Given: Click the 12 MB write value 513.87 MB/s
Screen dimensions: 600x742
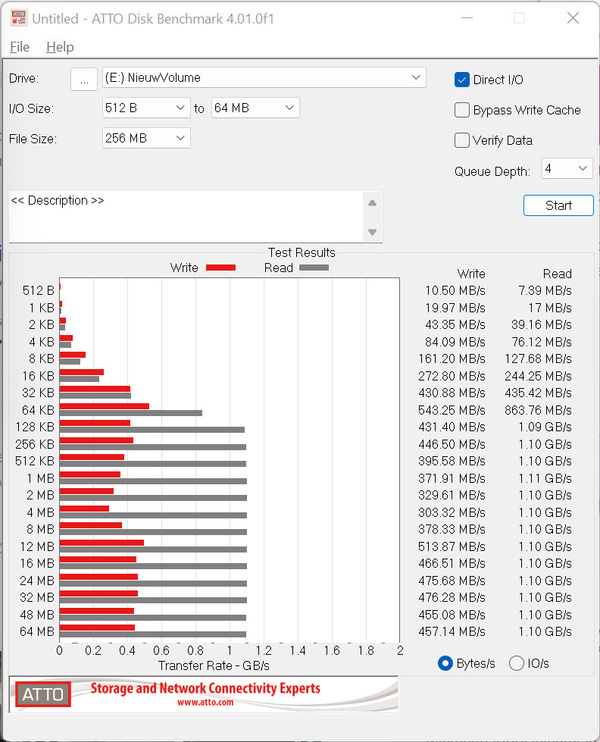Looking at the screenshot, I should [451, 547].
